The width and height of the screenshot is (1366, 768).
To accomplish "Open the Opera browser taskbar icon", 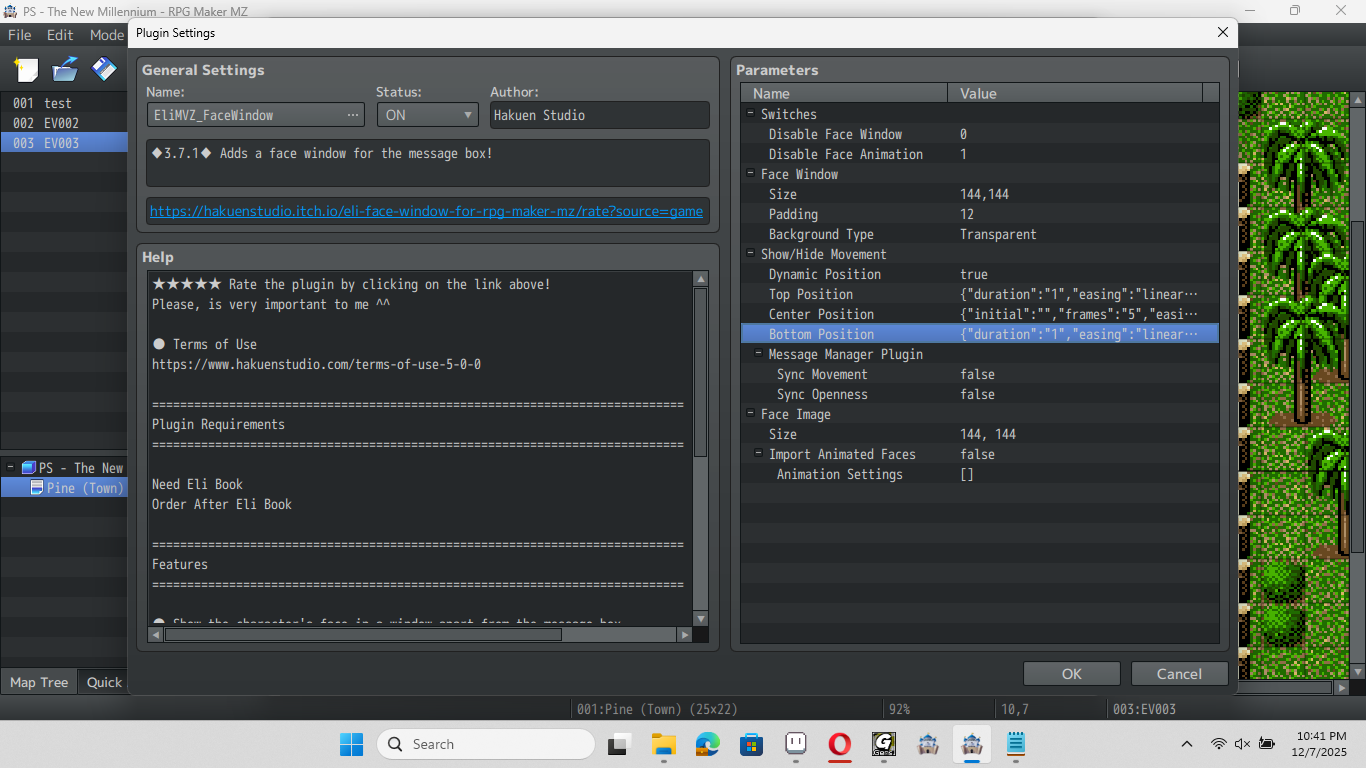I will (840, 744).
